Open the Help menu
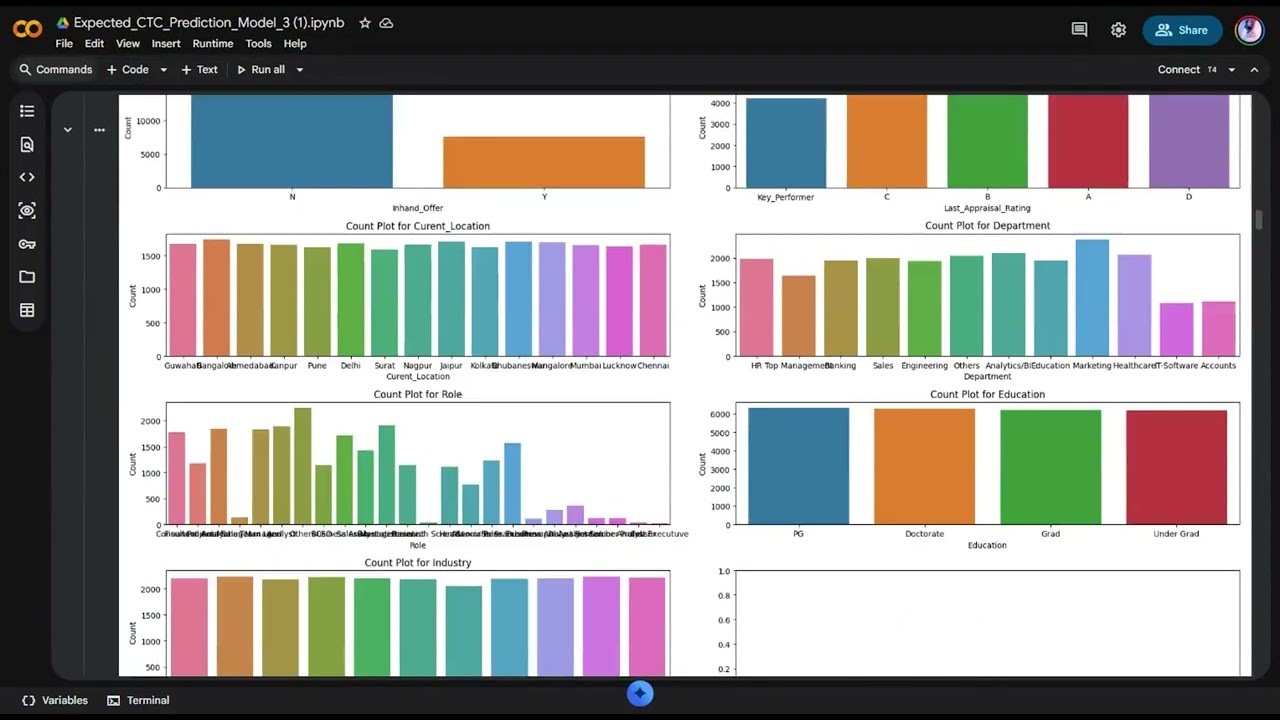 [295, 44]
